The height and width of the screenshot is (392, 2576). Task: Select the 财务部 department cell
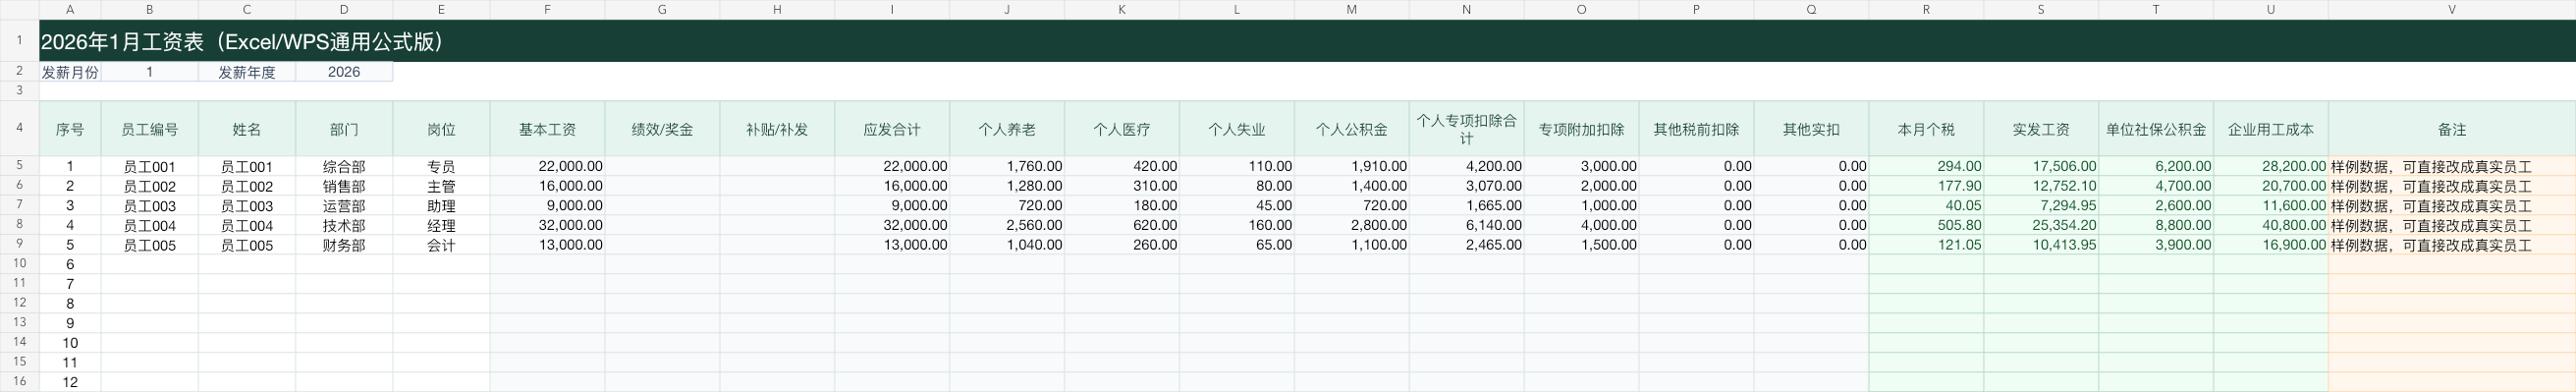pos(344,245)
